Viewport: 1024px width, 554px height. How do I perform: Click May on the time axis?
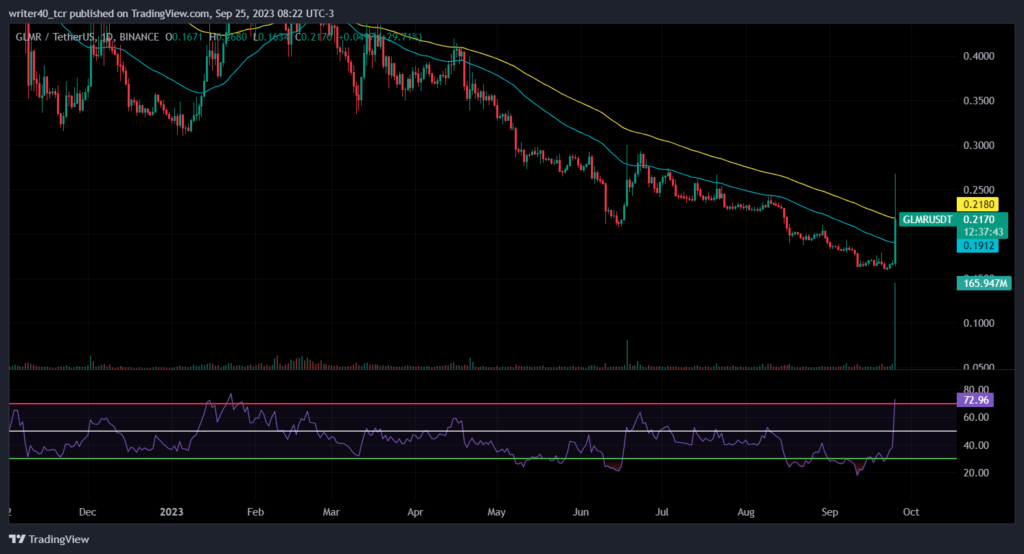pos(496,512)
